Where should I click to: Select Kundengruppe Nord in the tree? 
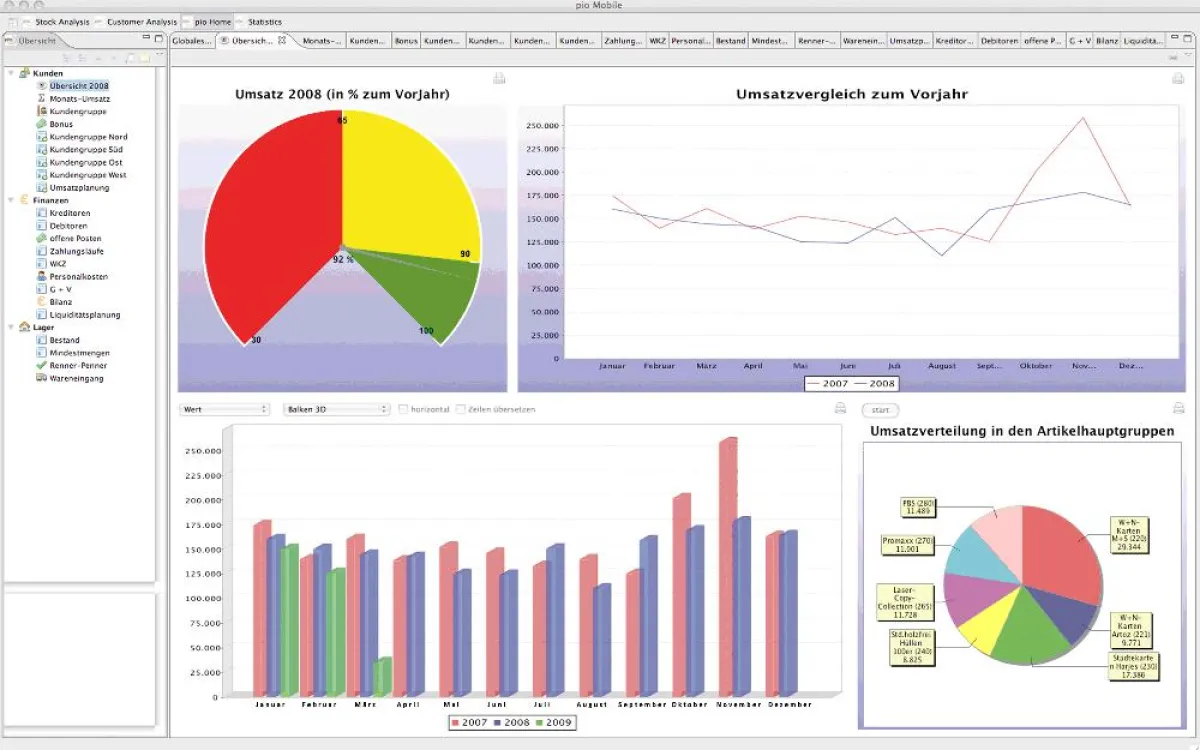point(88,137)
